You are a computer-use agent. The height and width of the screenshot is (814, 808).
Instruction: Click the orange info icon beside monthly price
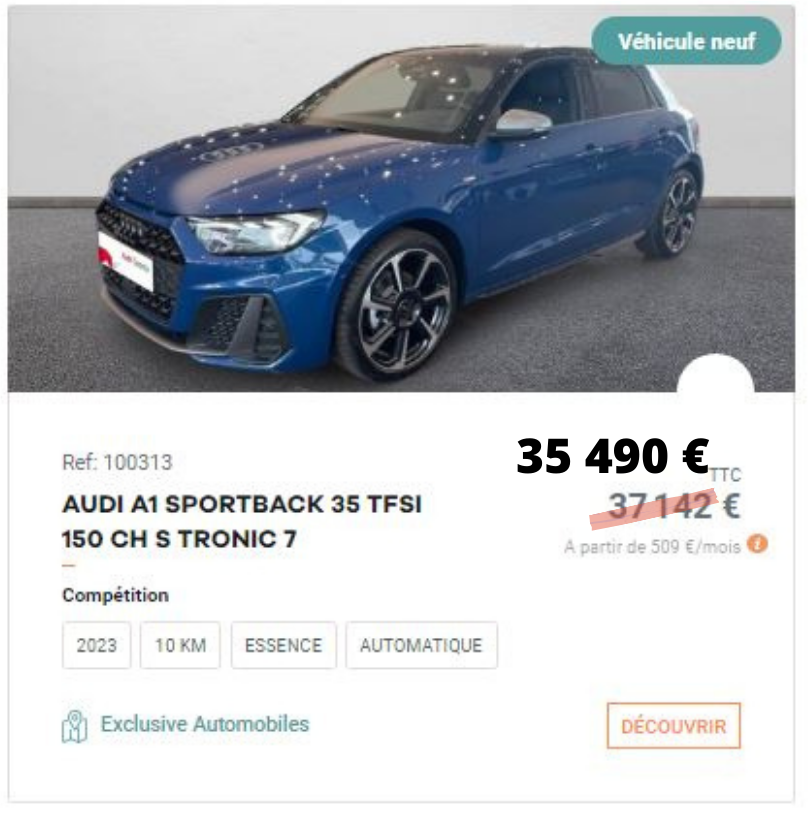[x=757, y=545]
